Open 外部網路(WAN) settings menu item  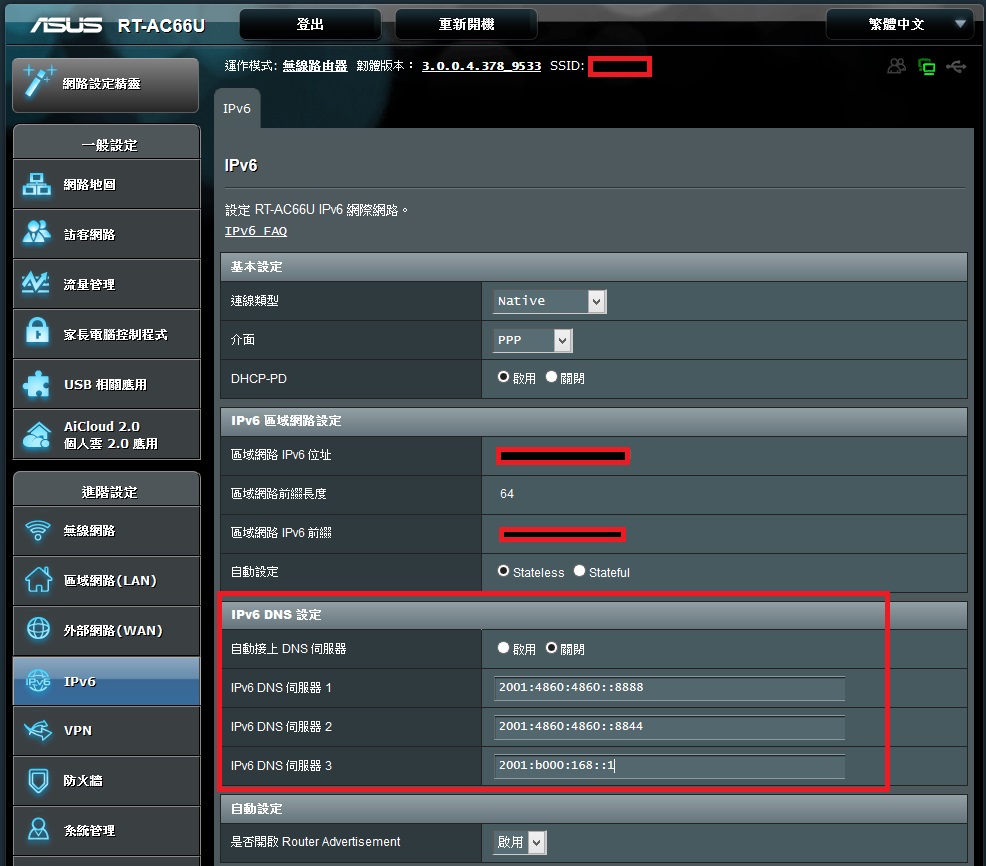pos(107,630)
